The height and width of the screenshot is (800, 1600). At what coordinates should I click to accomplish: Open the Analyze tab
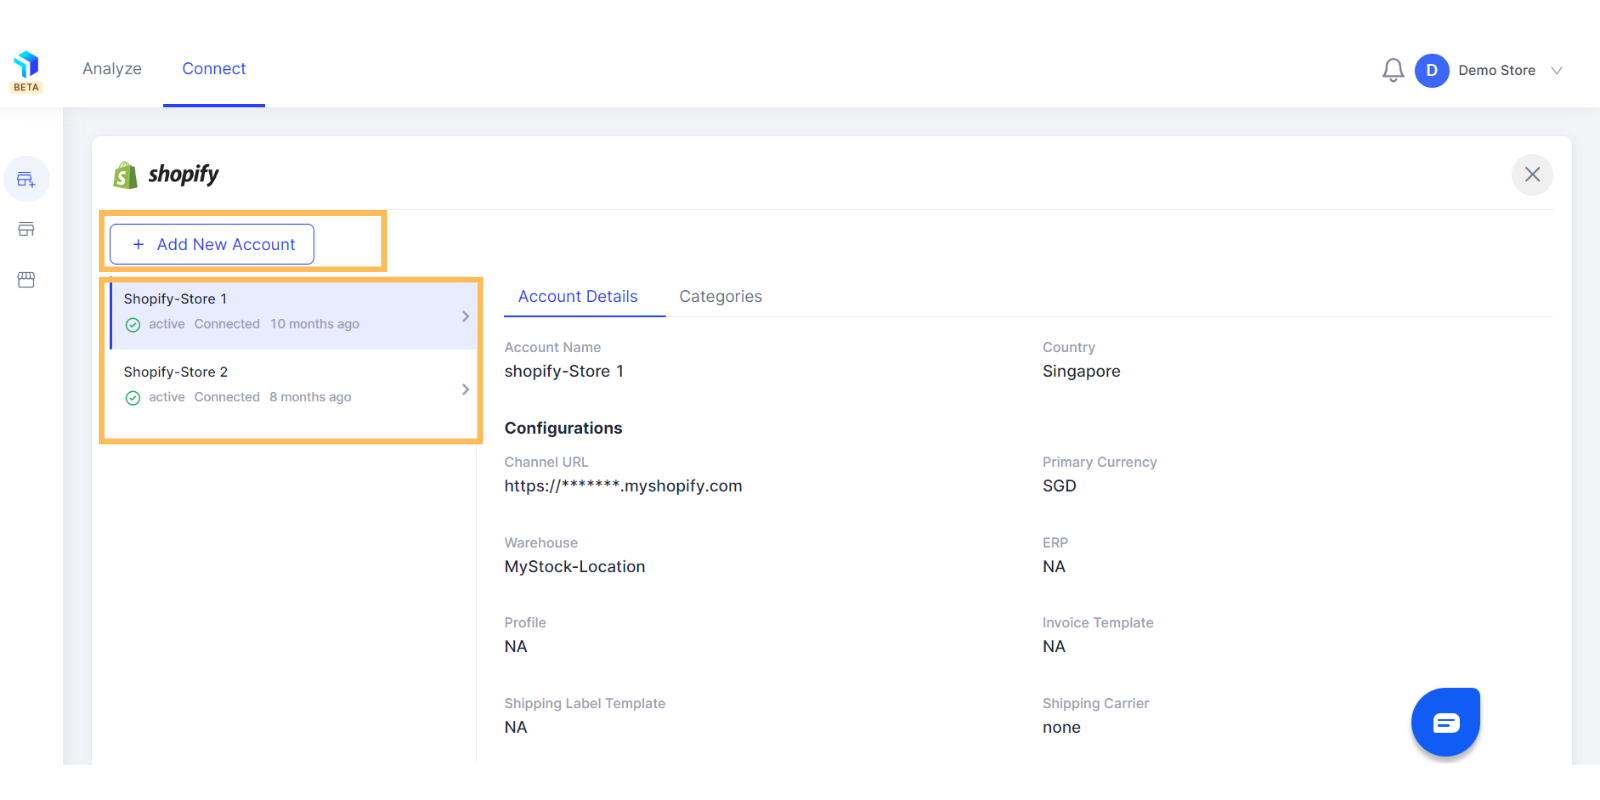point(112,69)
